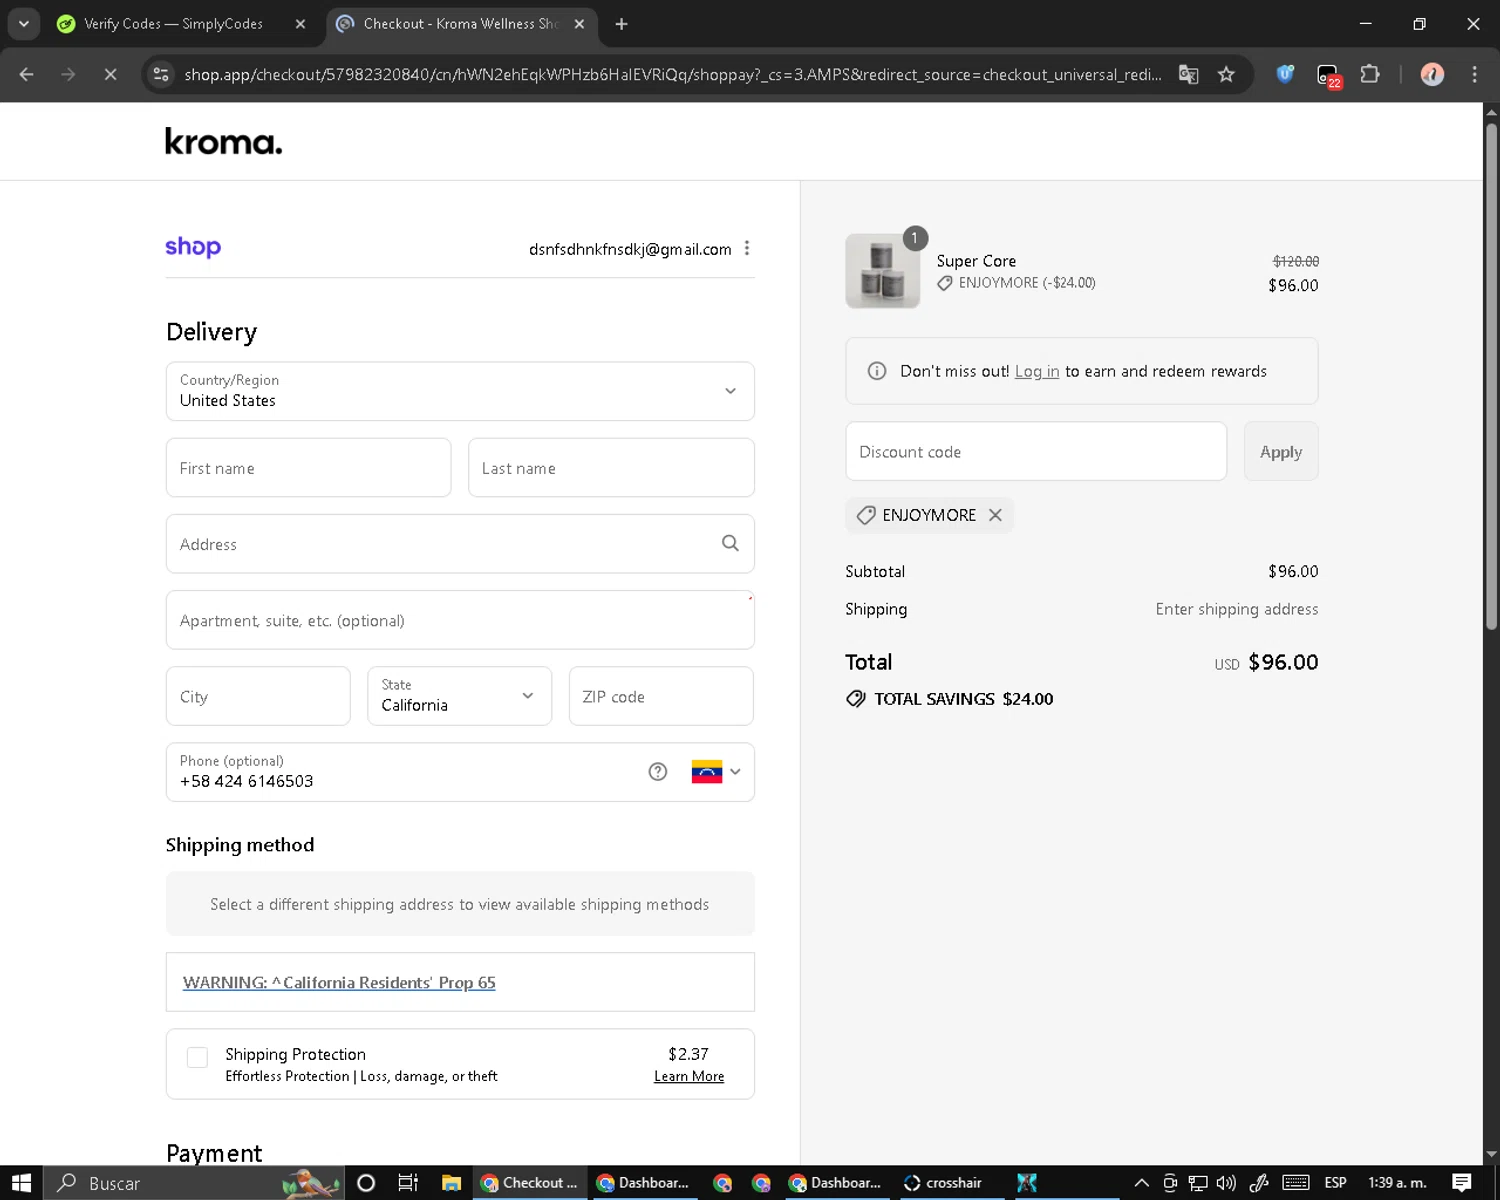Open a new browser tab
This screenshot has height=1200, width=1500.
pos(621,24)
